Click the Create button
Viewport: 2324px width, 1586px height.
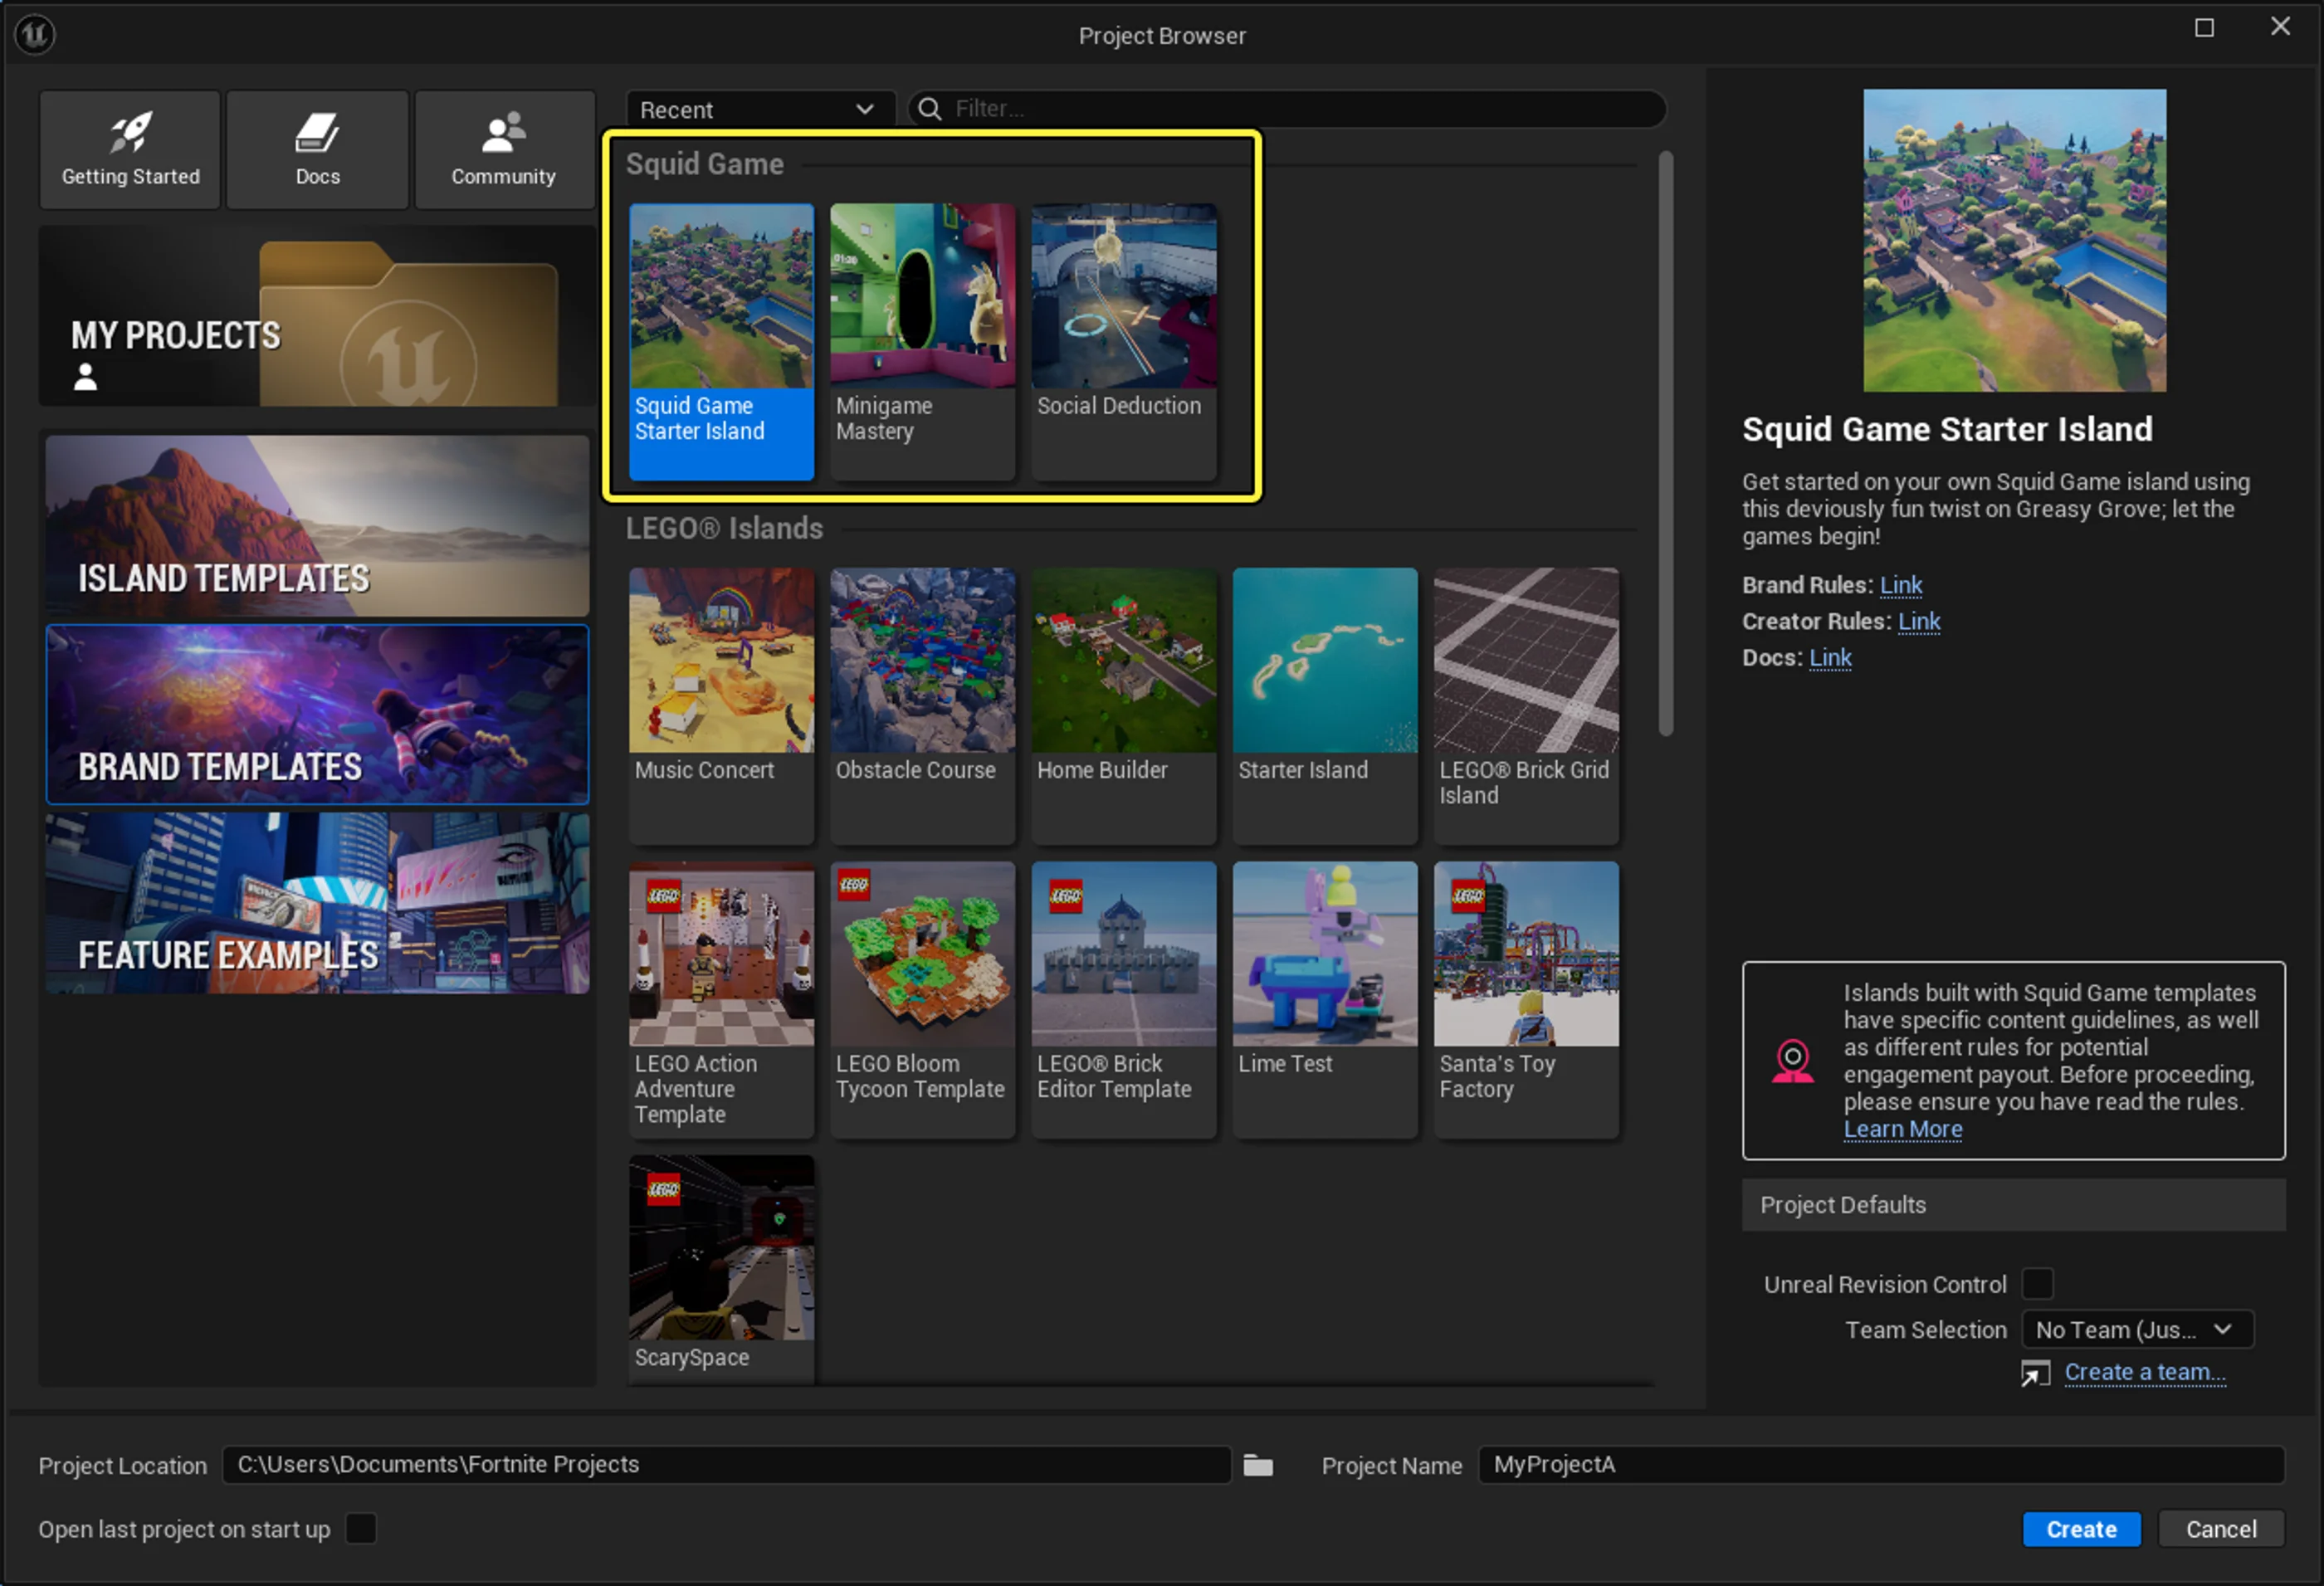click(2081, 1529)
